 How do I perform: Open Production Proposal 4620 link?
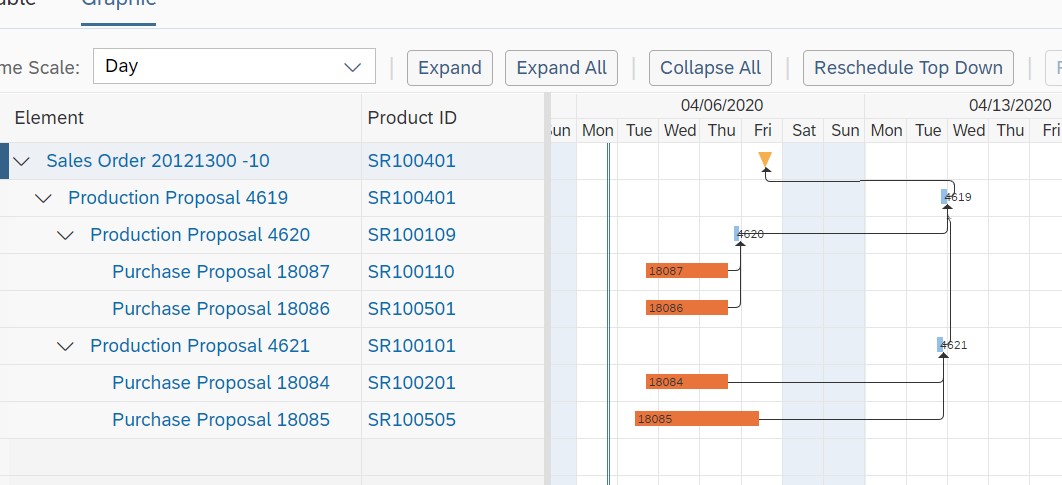(x=200, y=235)
